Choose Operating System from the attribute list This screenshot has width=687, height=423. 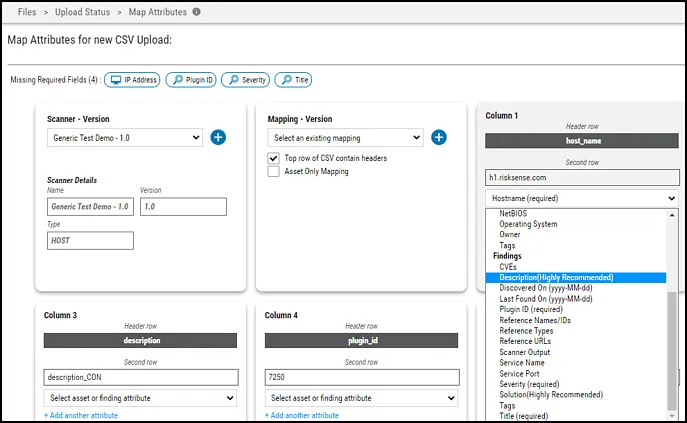[x=528, y=224]
